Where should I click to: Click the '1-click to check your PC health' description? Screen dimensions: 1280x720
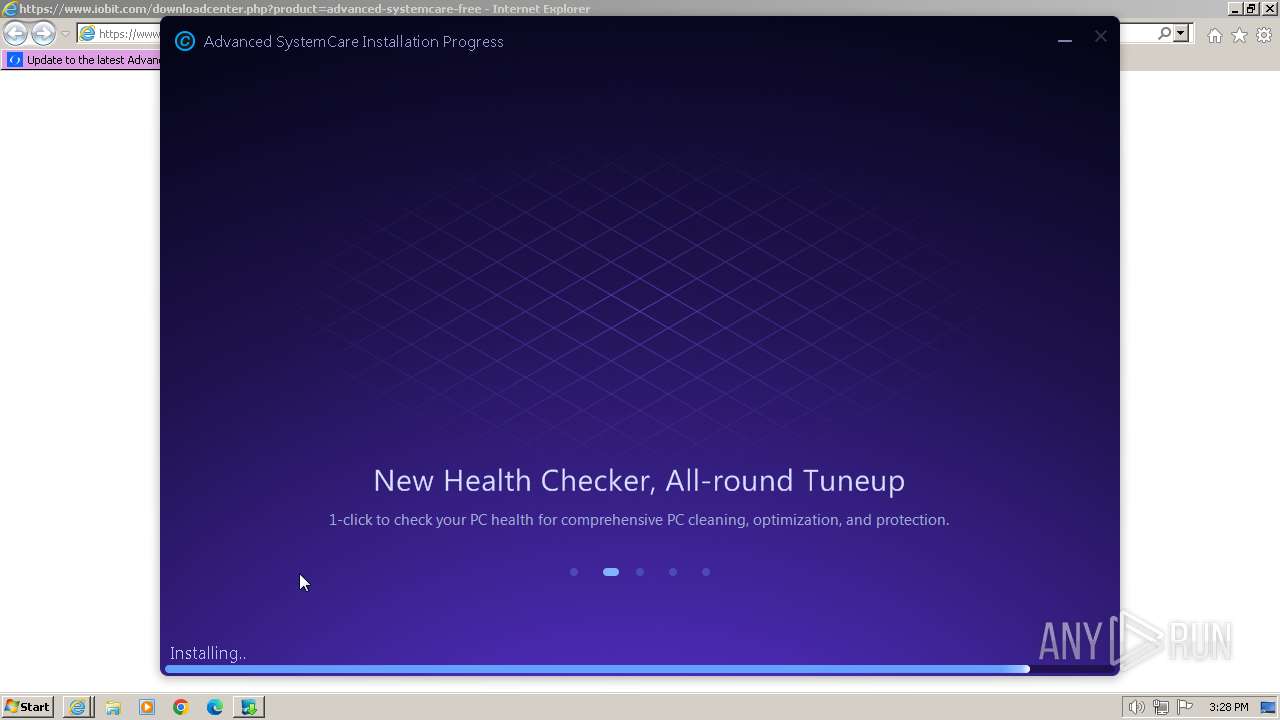pyautogui.click(x=639, y=520)
